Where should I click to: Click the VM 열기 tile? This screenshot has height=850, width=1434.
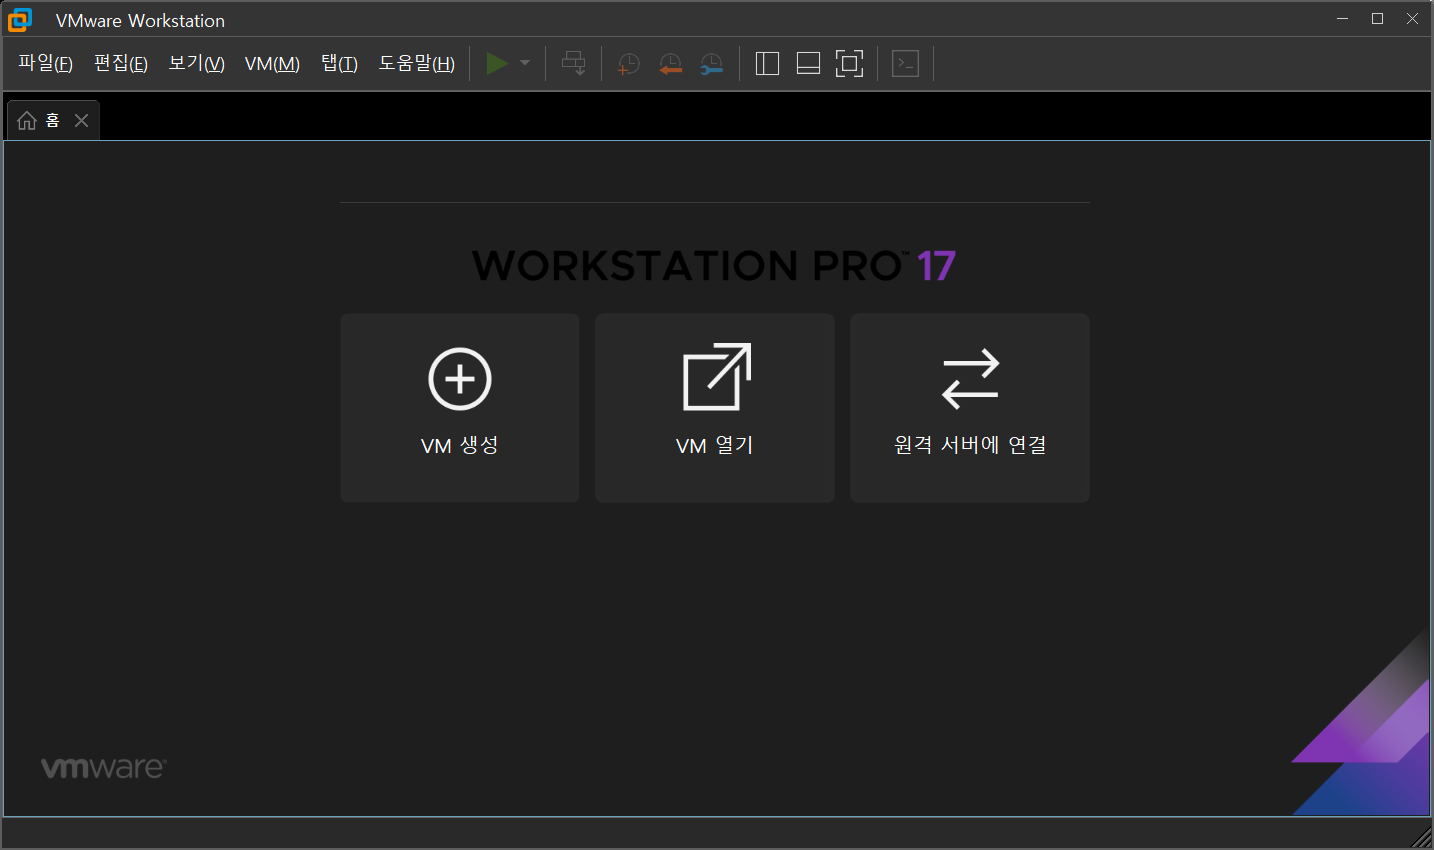[715, 408]
